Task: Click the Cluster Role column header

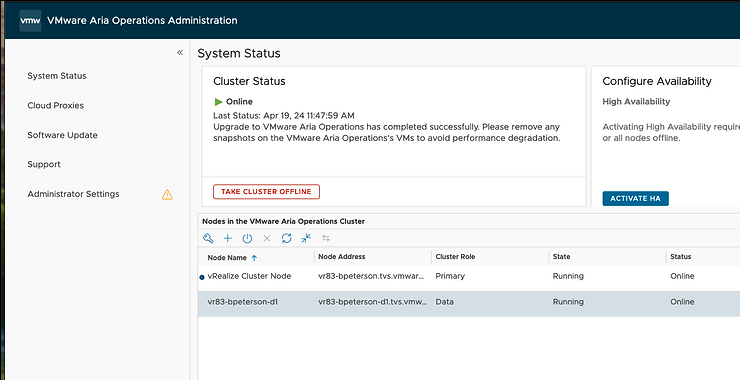Action: point(455,257)
